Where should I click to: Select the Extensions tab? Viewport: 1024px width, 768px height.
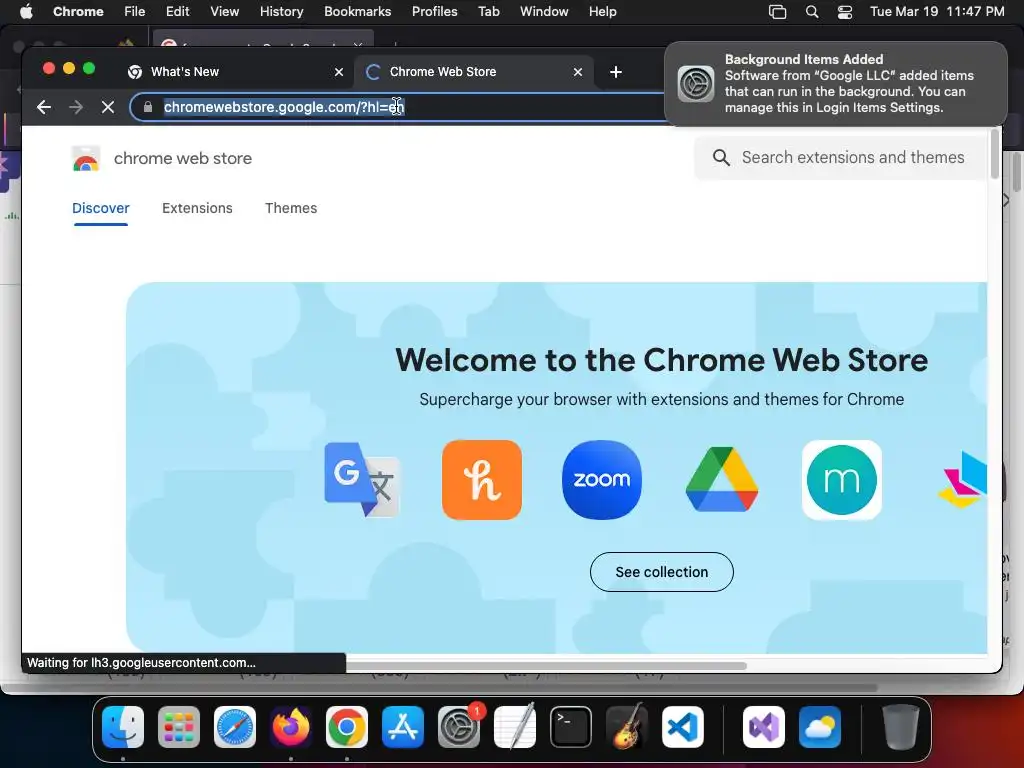[x=197, y=208]
